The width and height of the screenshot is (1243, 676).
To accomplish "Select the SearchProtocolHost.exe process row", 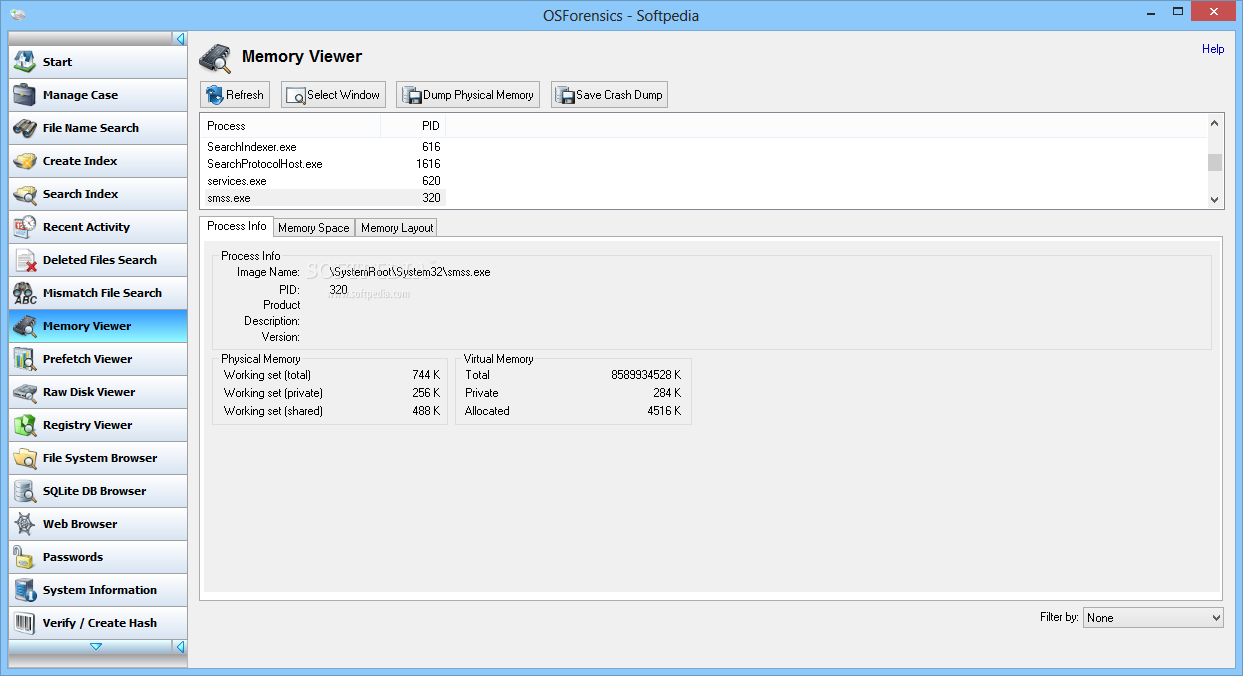I will [x=323, y=164].
